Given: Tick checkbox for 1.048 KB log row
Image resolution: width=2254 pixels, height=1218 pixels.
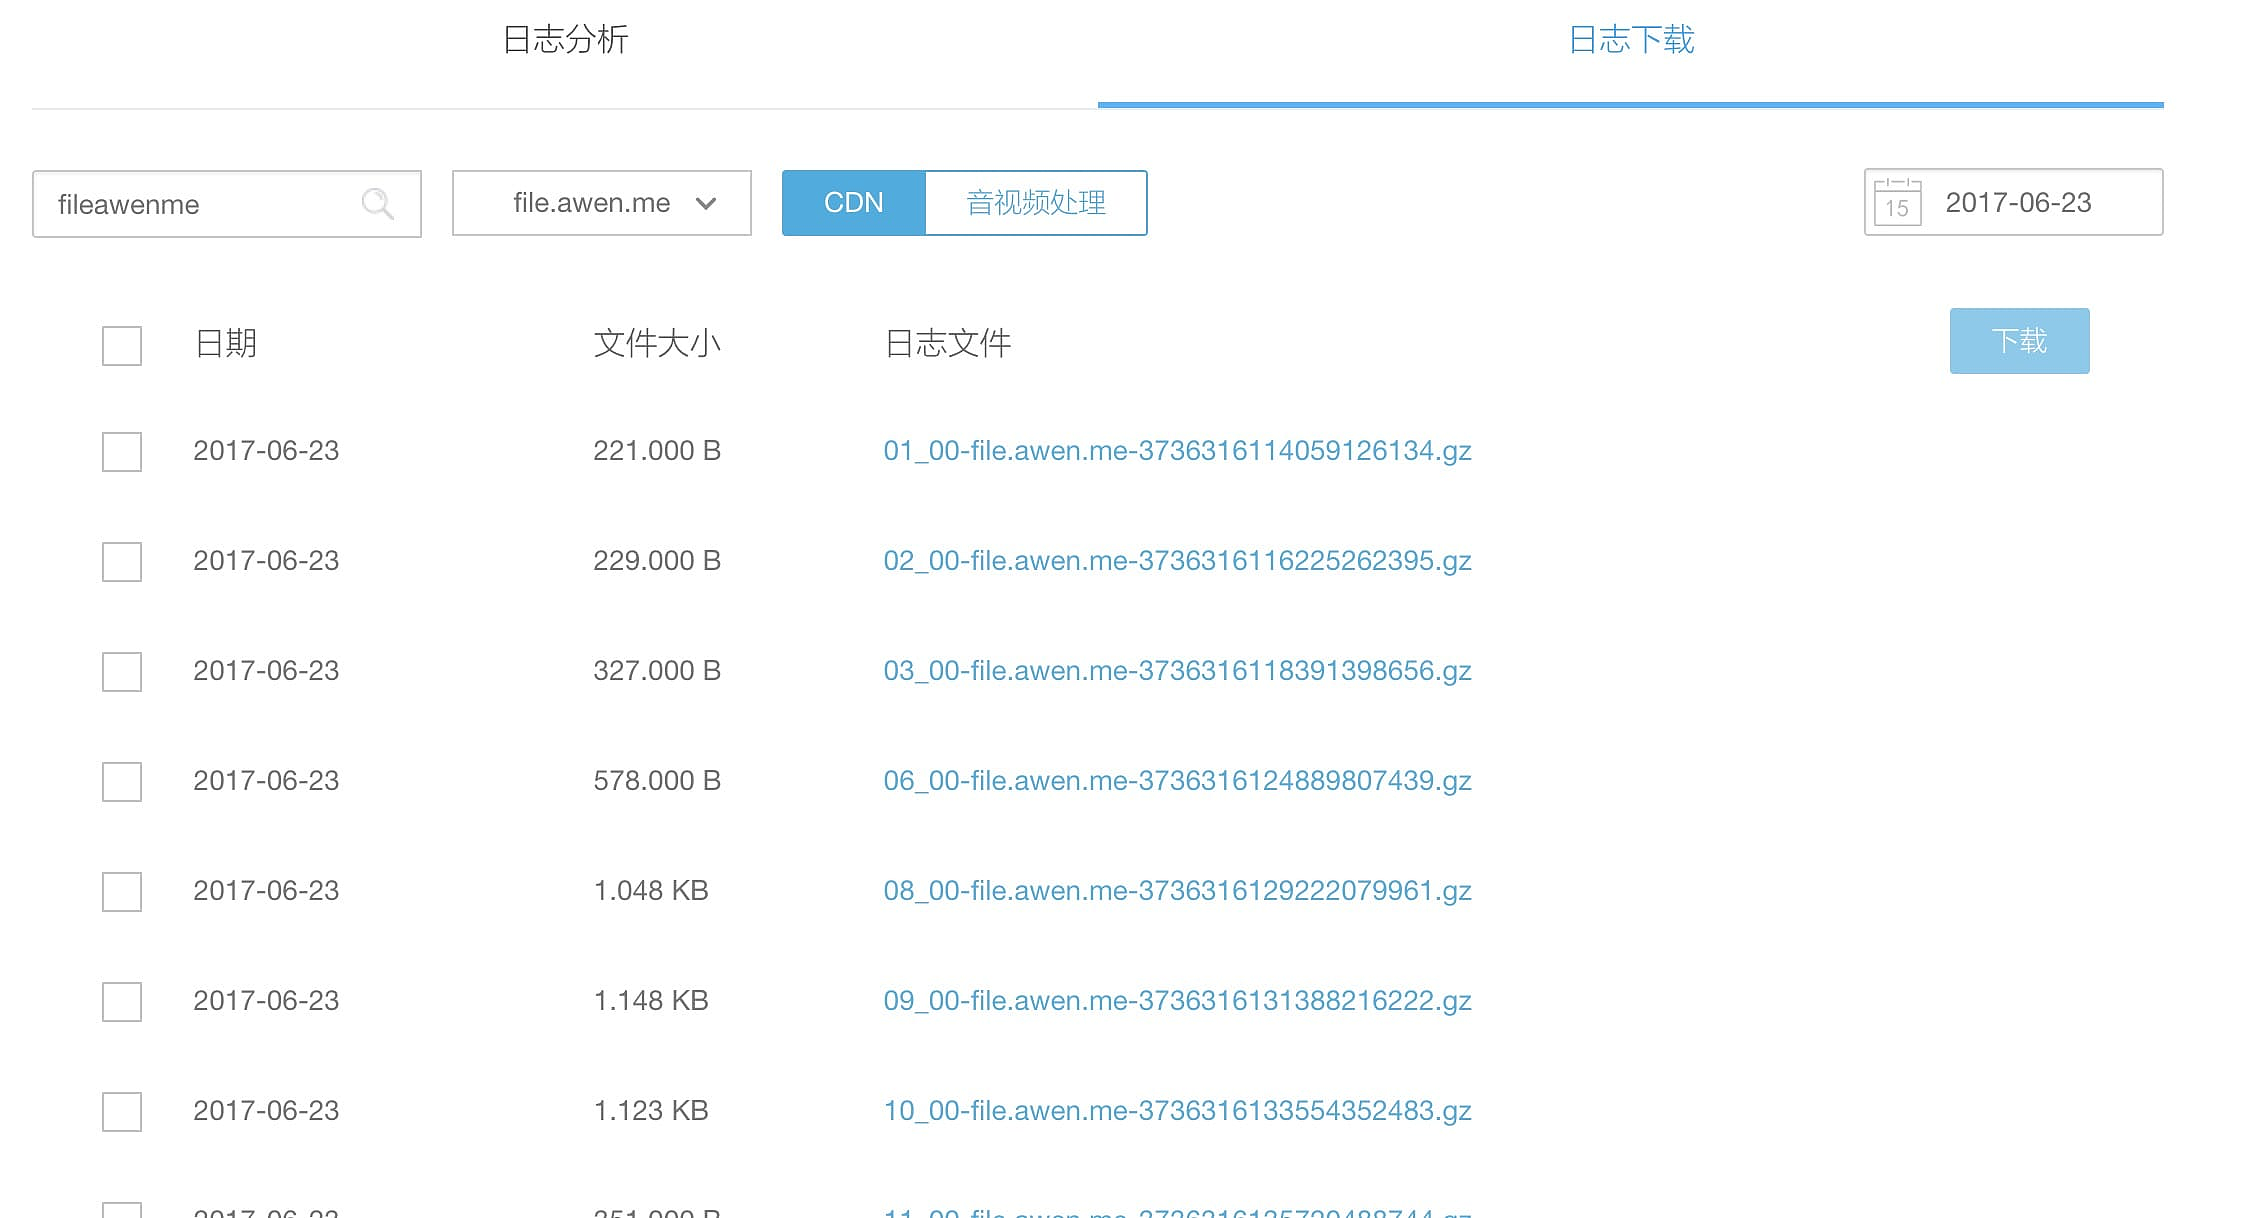Looking at the screenshot, I should point(122,892).
